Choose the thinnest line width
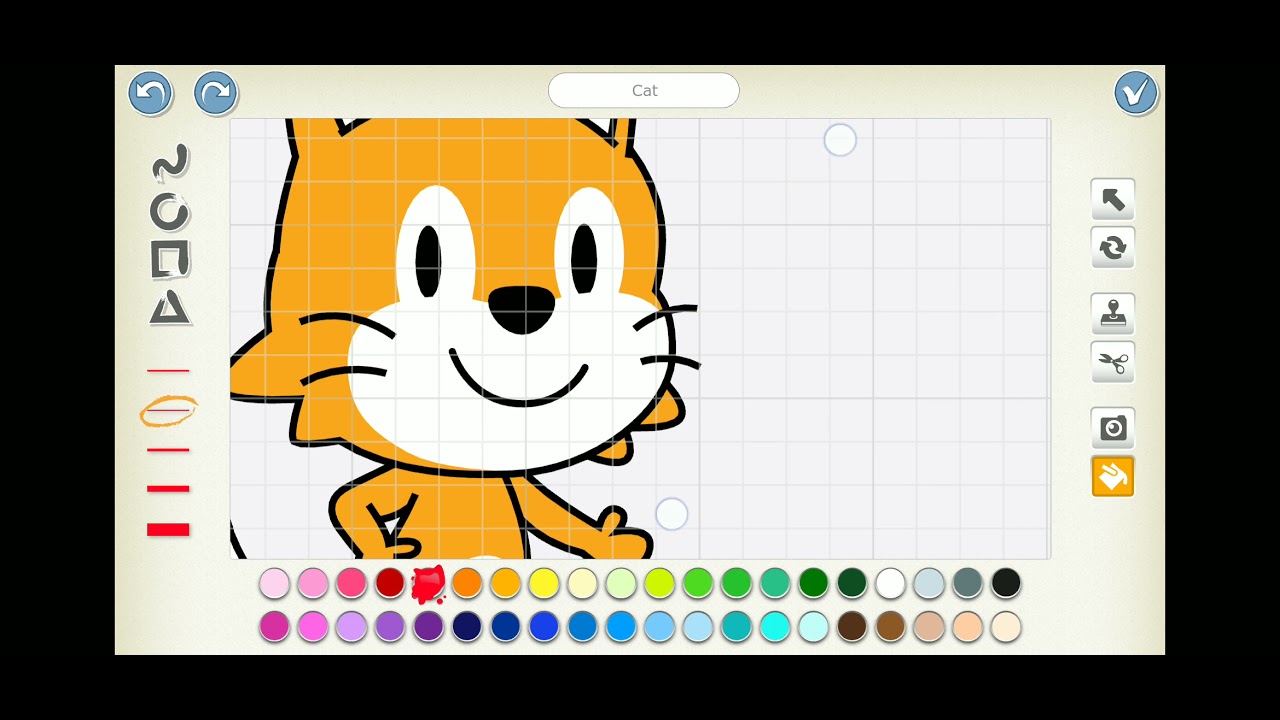 (168, 371)
